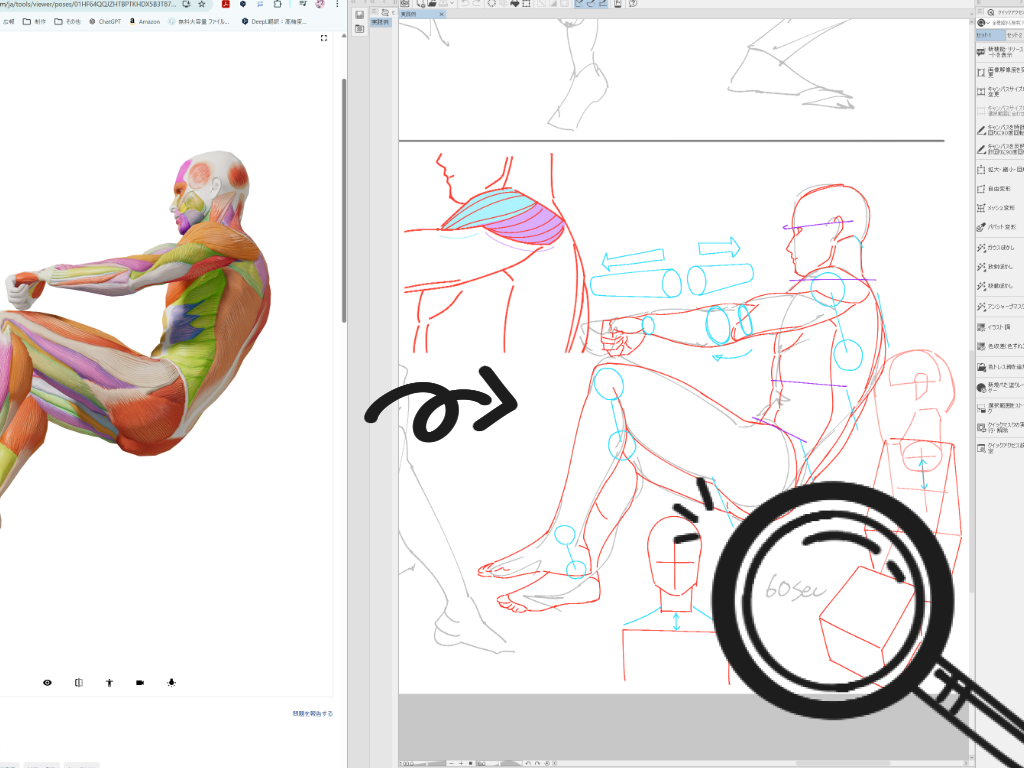
Task: Click 拡大・縮小・回転 in quick access
Action: (x=1000, y=169)
